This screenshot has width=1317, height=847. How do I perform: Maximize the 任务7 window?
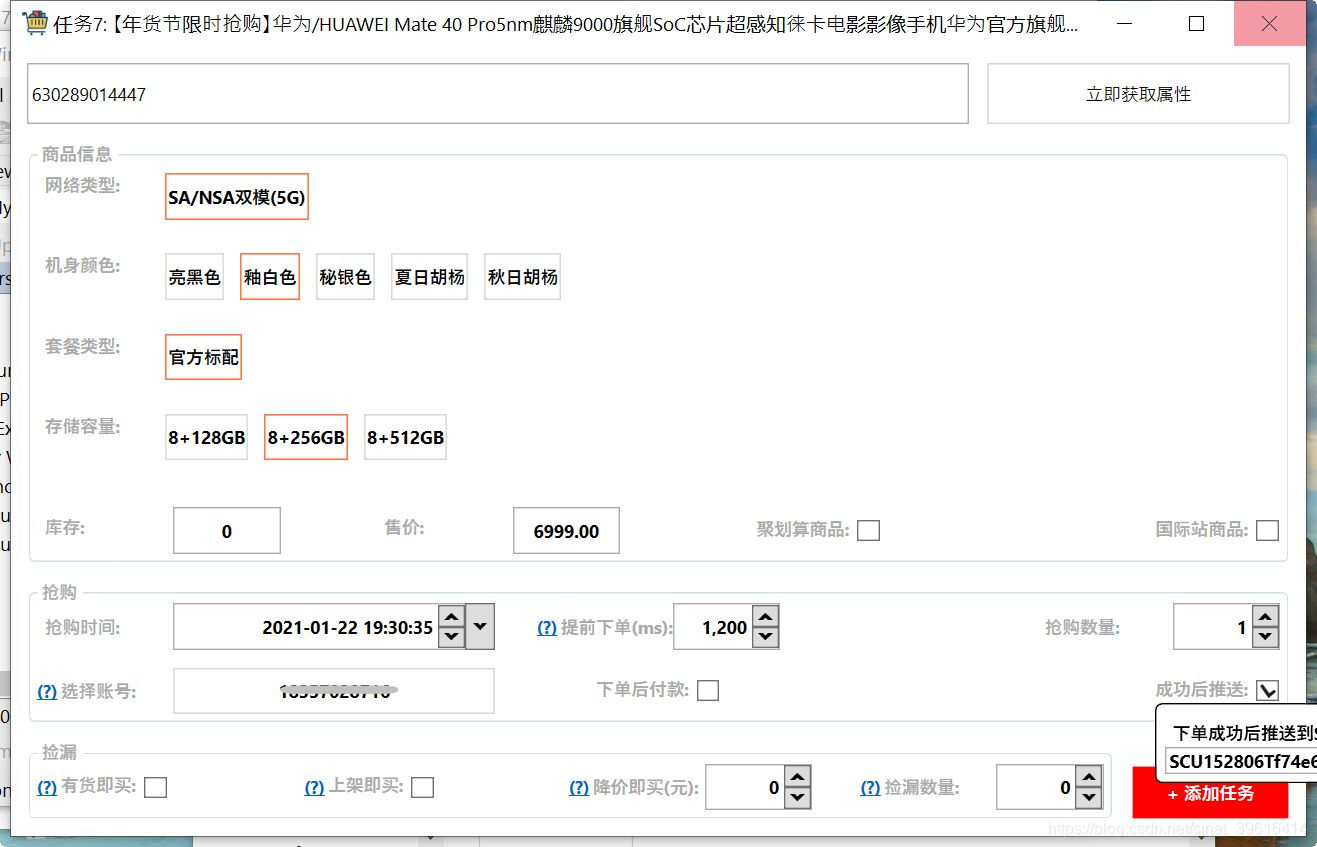(1196, 23)
